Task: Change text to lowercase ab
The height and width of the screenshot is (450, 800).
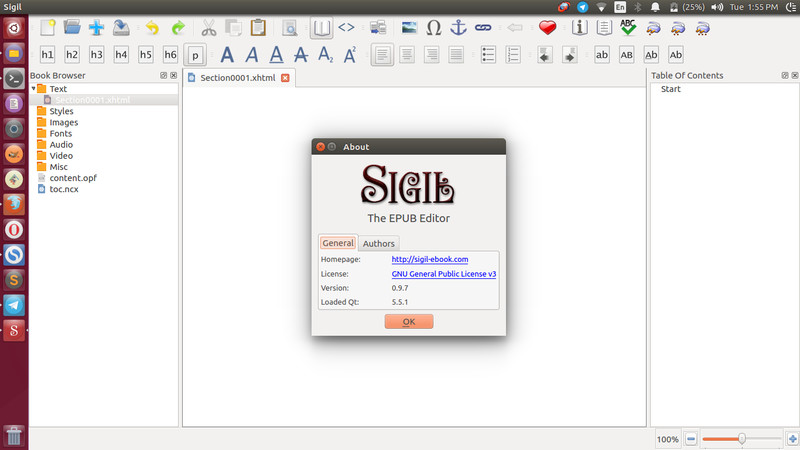Action: [602, 55]
